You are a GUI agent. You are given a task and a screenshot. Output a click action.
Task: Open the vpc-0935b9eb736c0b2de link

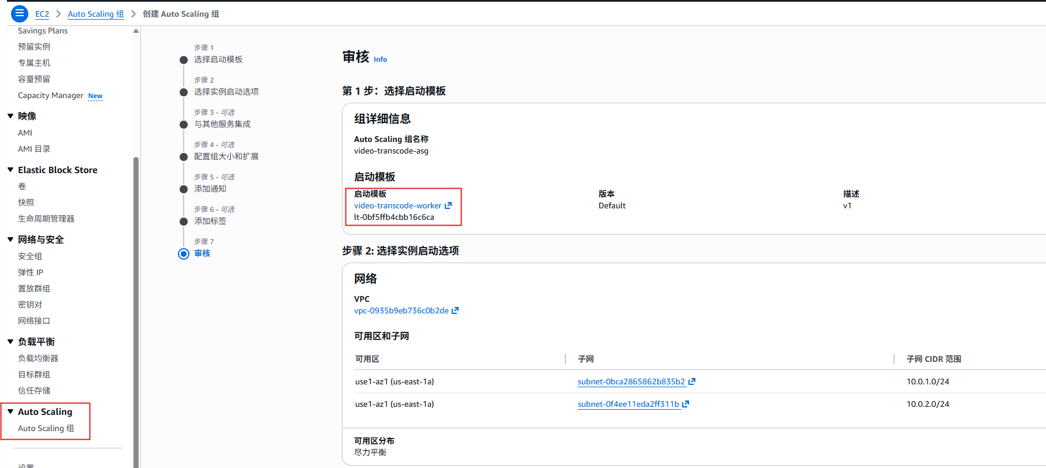point(401,311)
